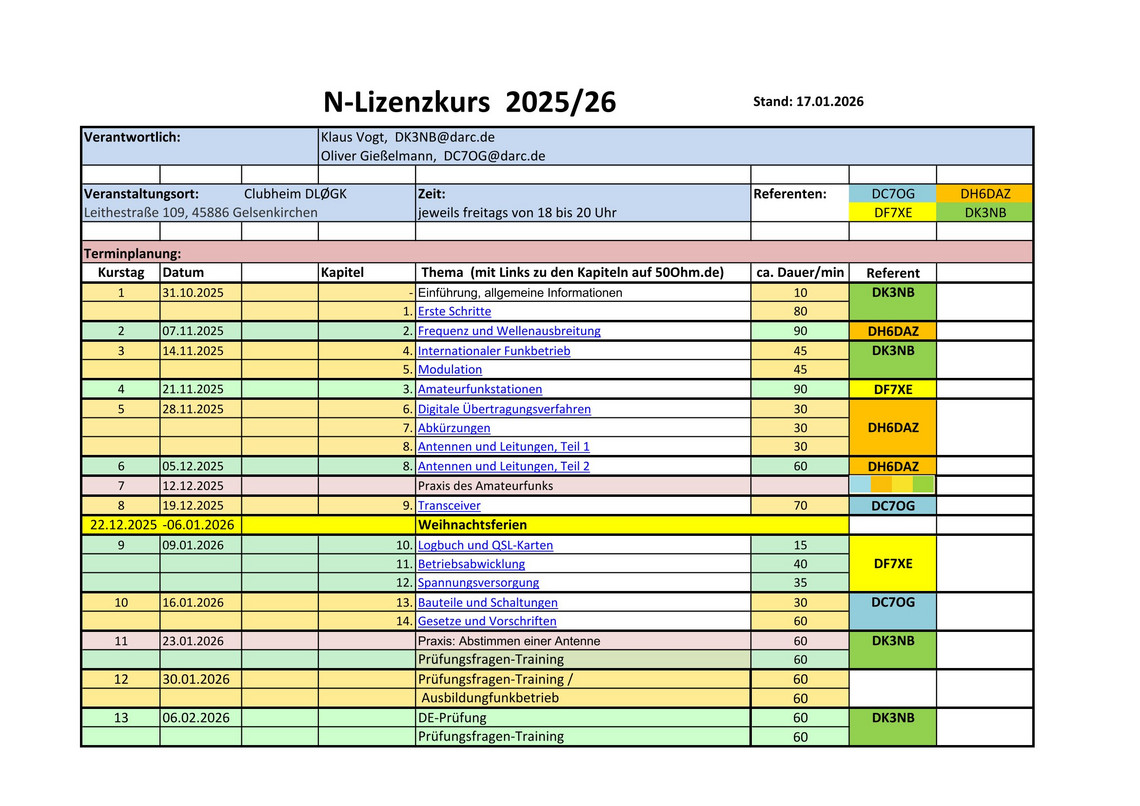Open Frequenz und Wellenausbreitung link
The image size is (1140, 806).
coord(509,331)
